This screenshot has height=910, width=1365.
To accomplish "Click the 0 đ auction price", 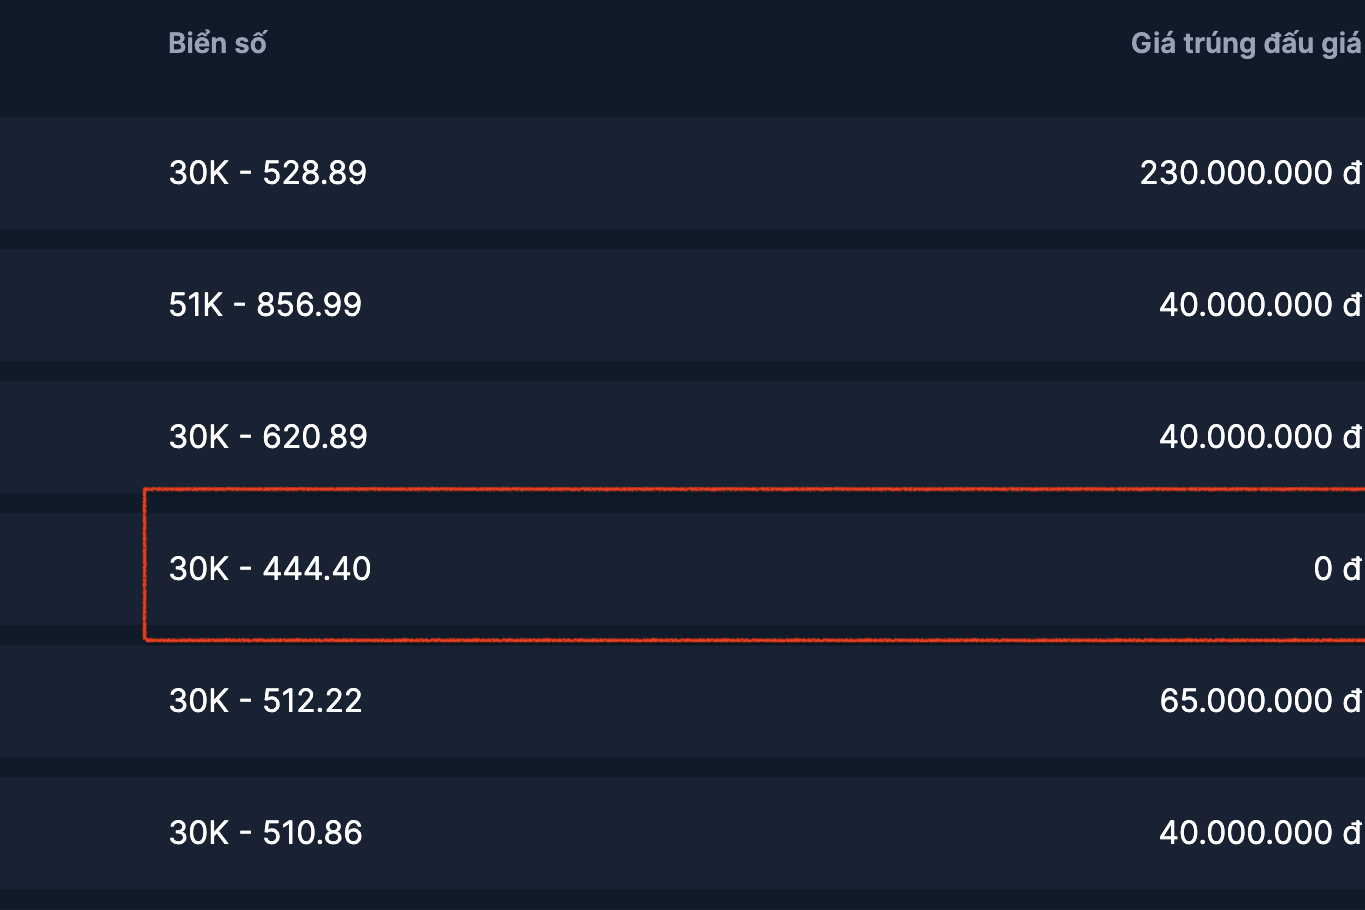I will click(1337, 569).
